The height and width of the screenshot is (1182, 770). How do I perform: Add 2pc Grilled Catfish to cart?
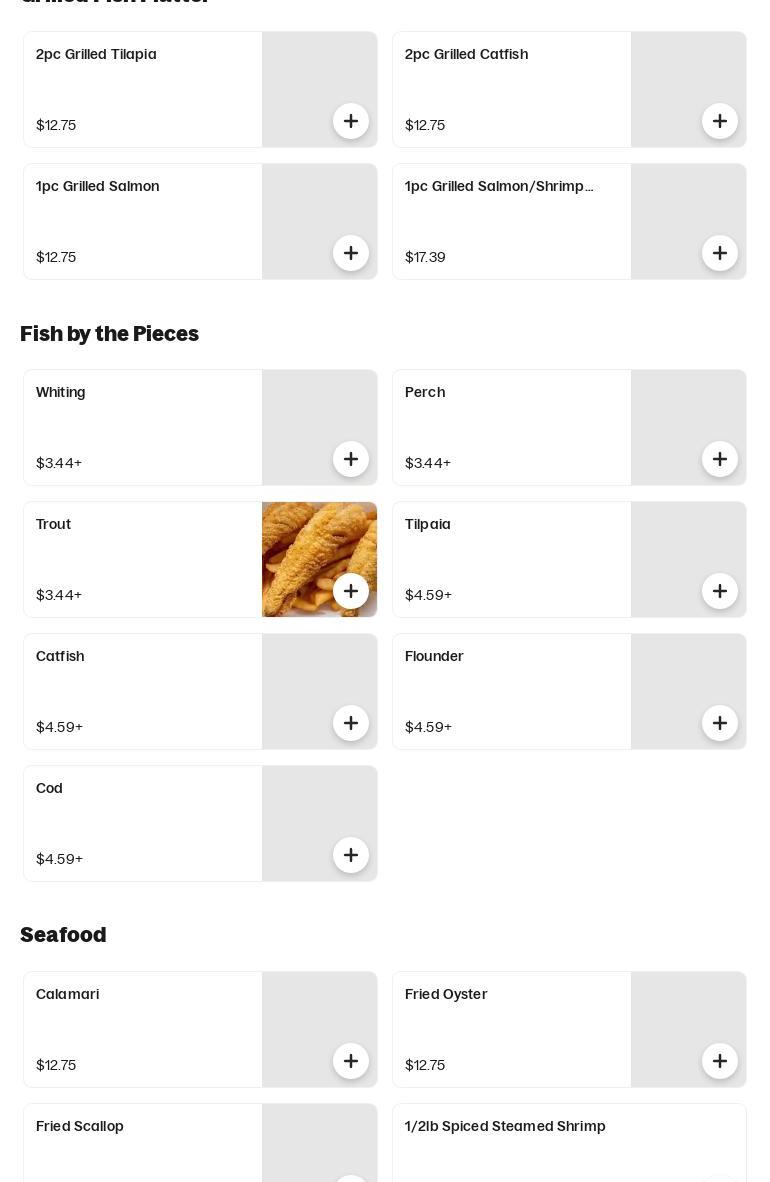[x=720, y=122]
